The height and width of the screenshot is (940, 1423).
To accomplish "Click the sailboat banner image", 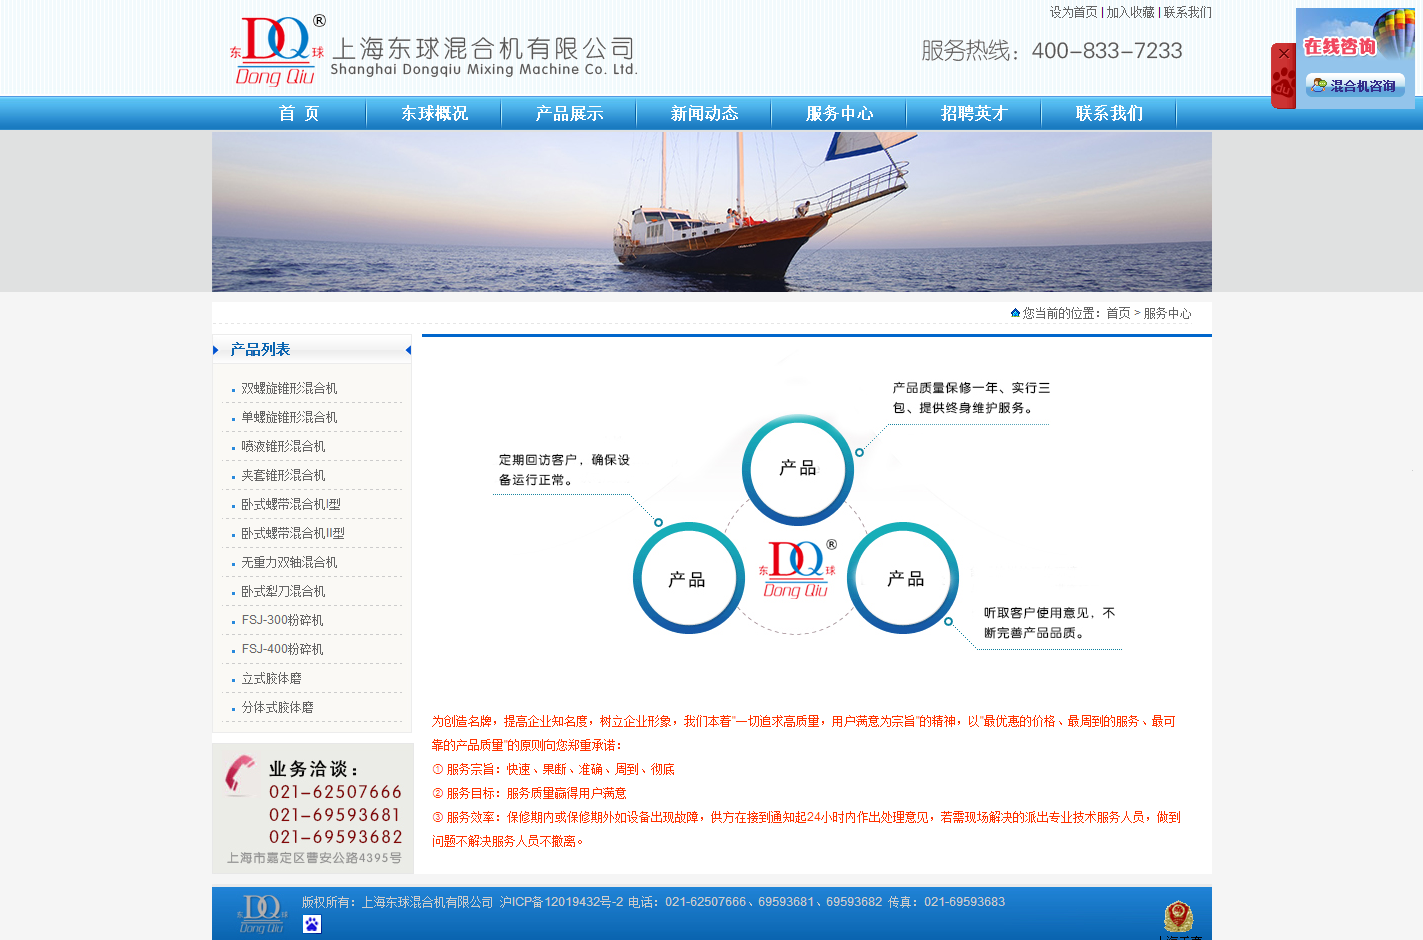I will 711,212.
